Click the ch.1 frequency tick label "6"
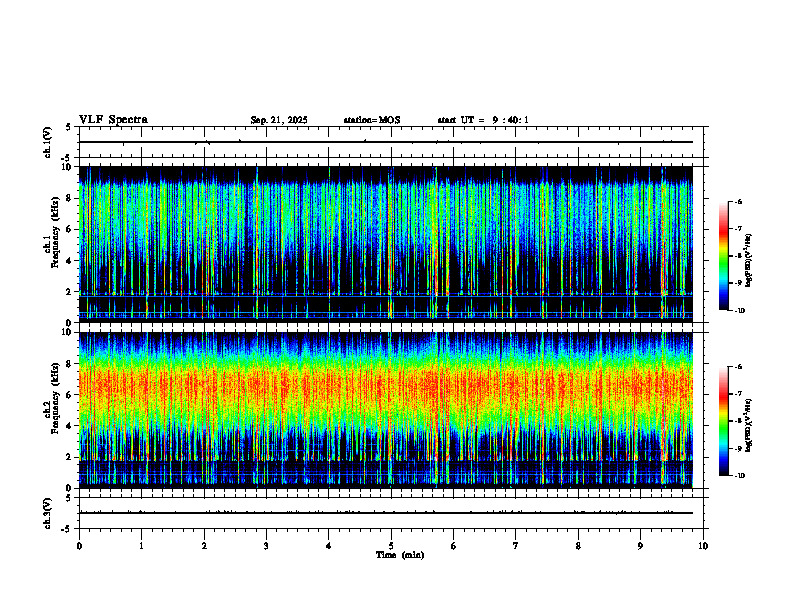 point(69,230)
